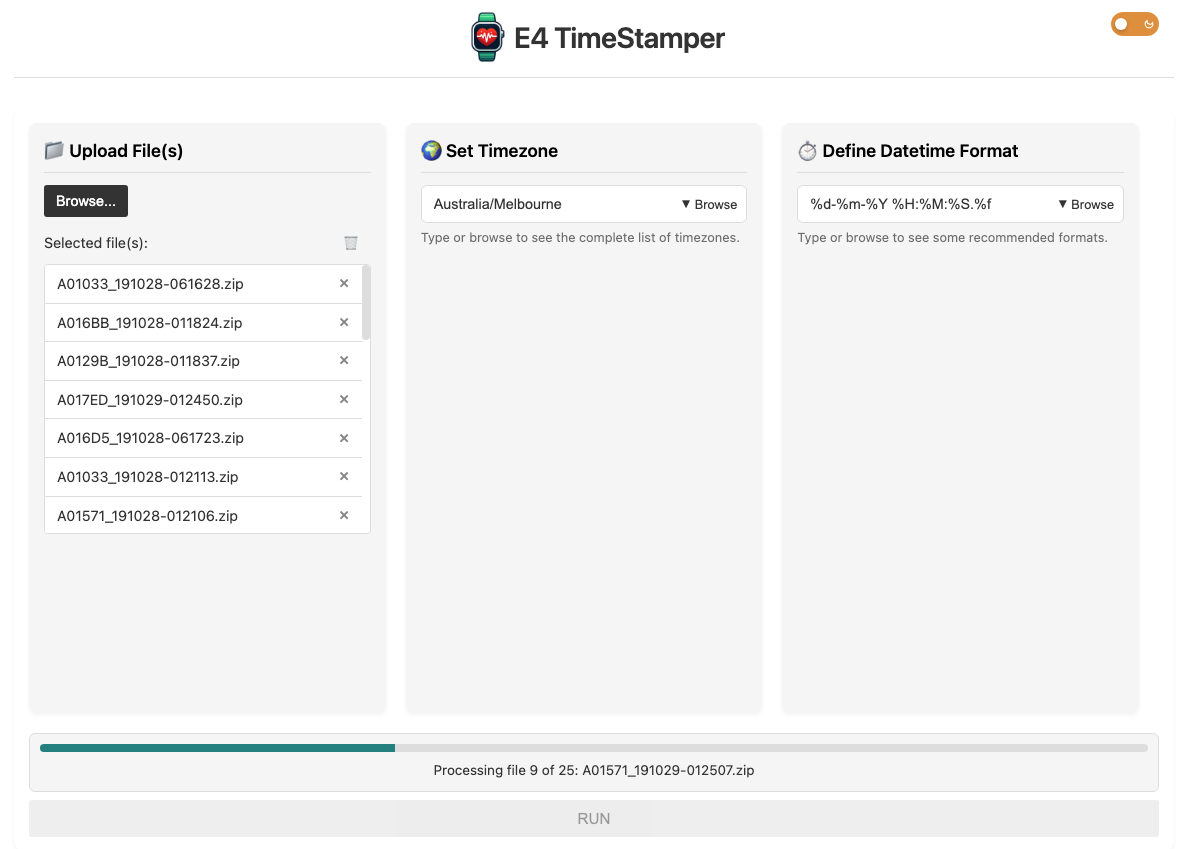Screen dimensions: 1183x849
Task: Select file name A0129B_191028-011837.zip
Action: click(x=149, y=361)
